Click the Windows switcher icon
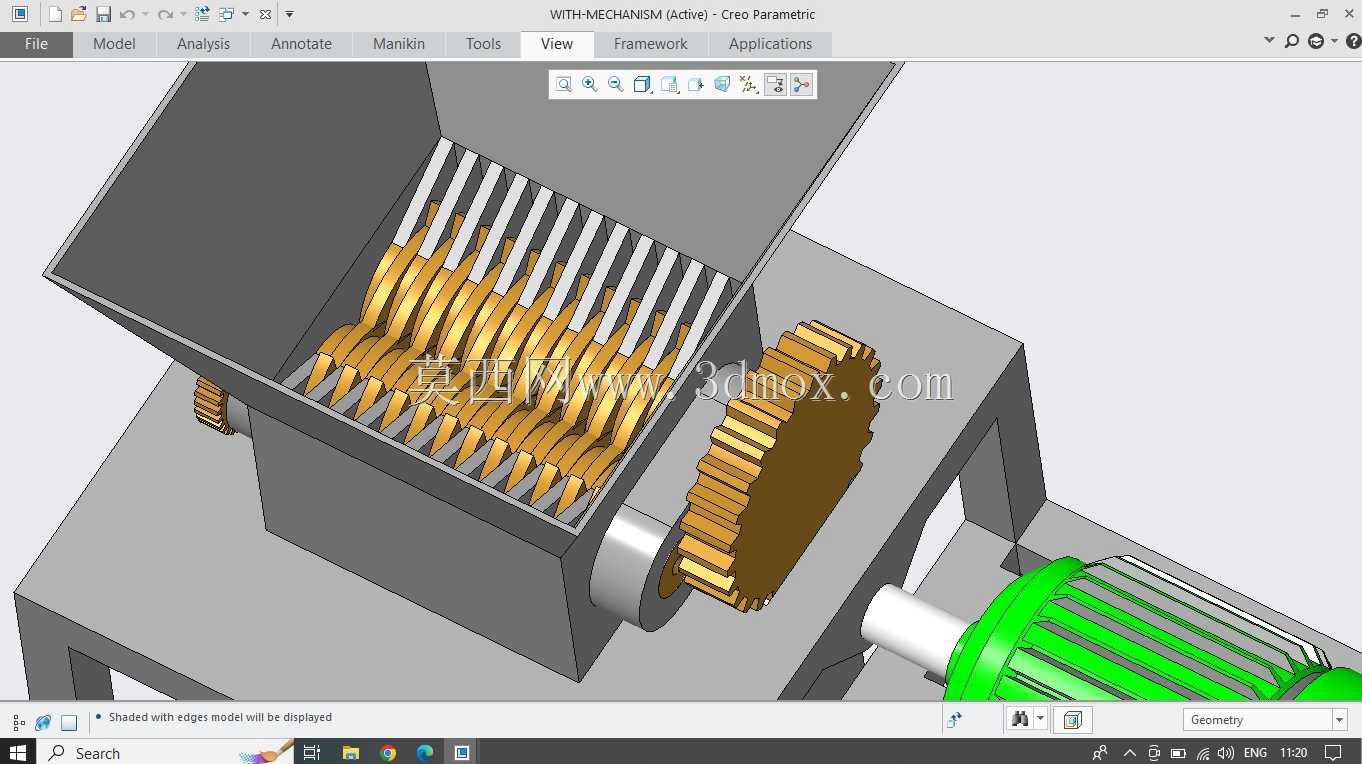 pyautogui.click(x=227, y=14)
